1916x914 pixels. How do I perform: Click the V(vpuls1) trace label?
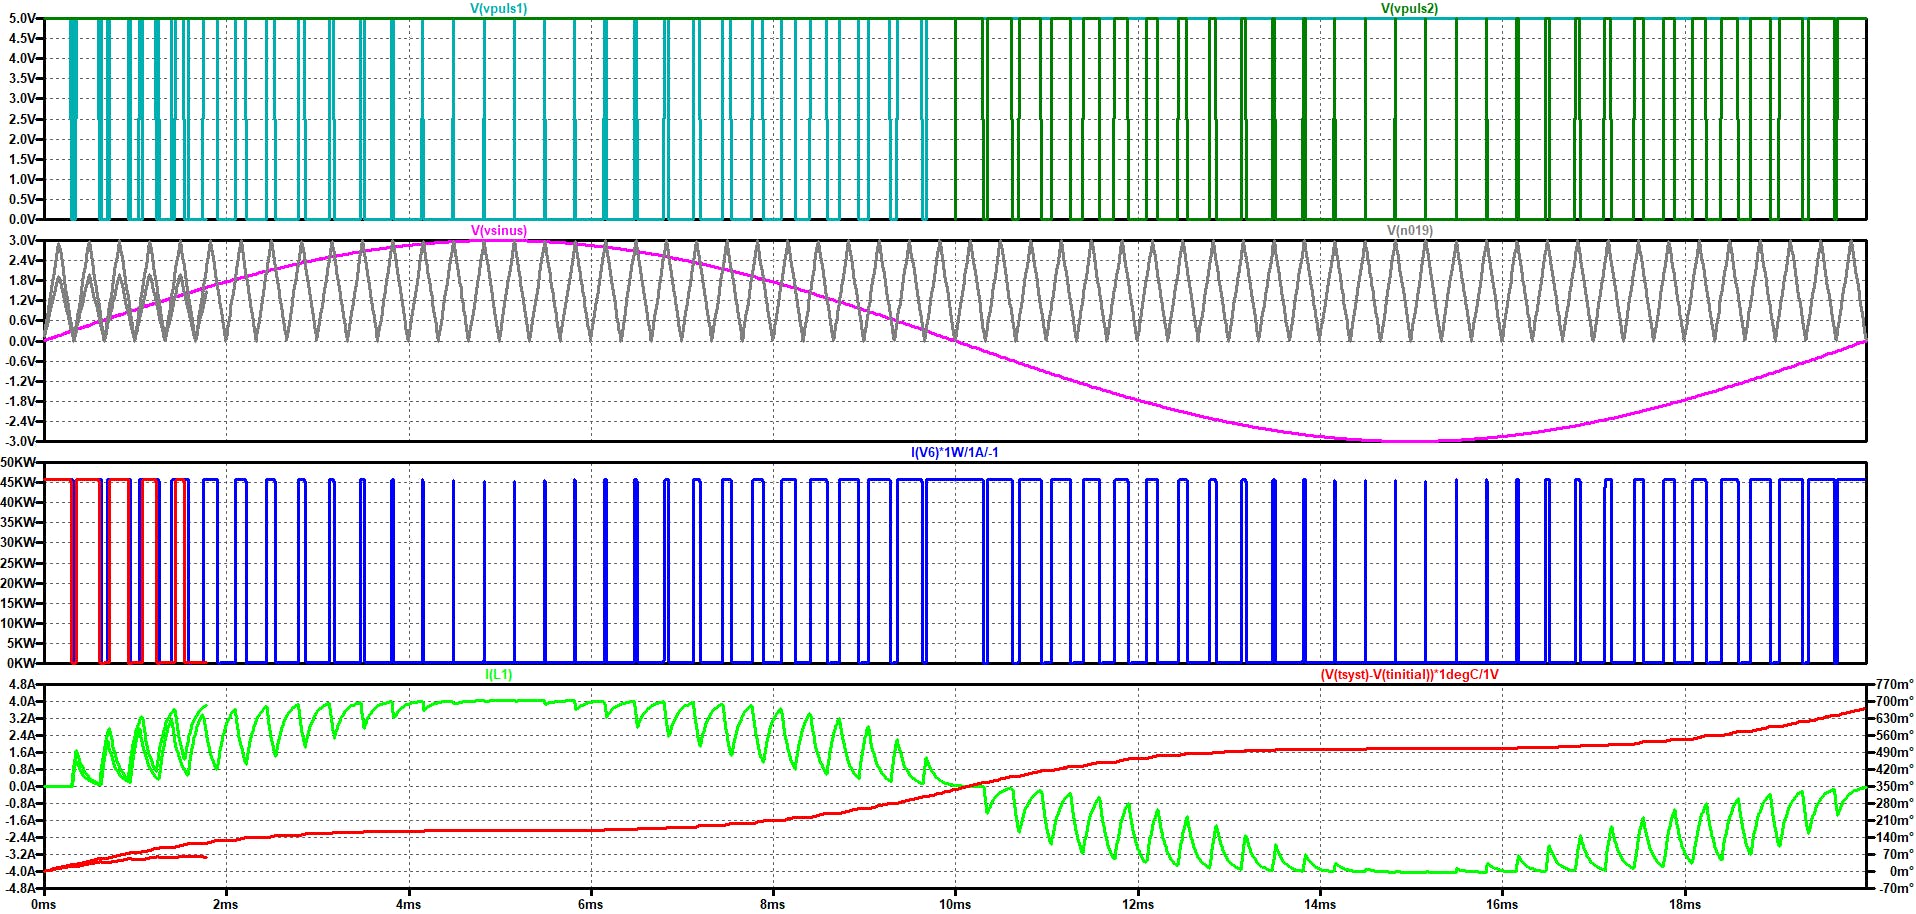click(x=499, y=8)
